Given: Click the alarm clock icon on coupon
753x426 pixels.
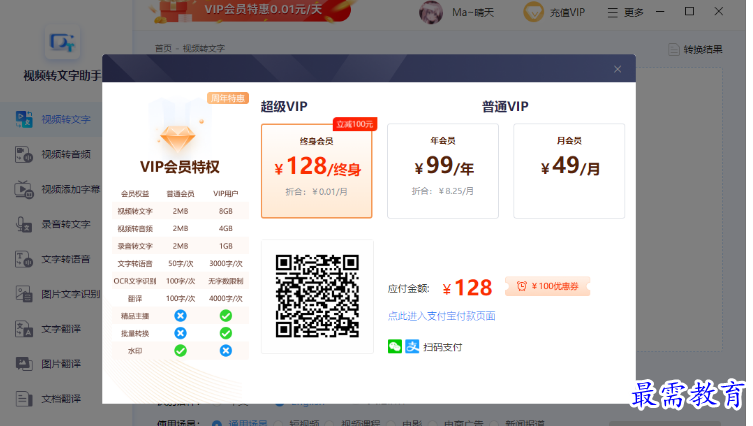Looking at the screenshot, I should (x=522, y=286).
